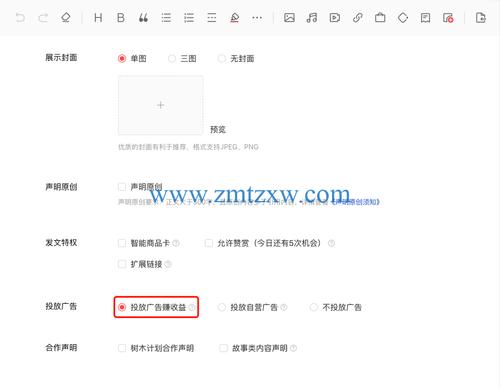Screen dimensions: 500x389
Task: Click help icon beside 智能商品卡
Action: [176, 243]
